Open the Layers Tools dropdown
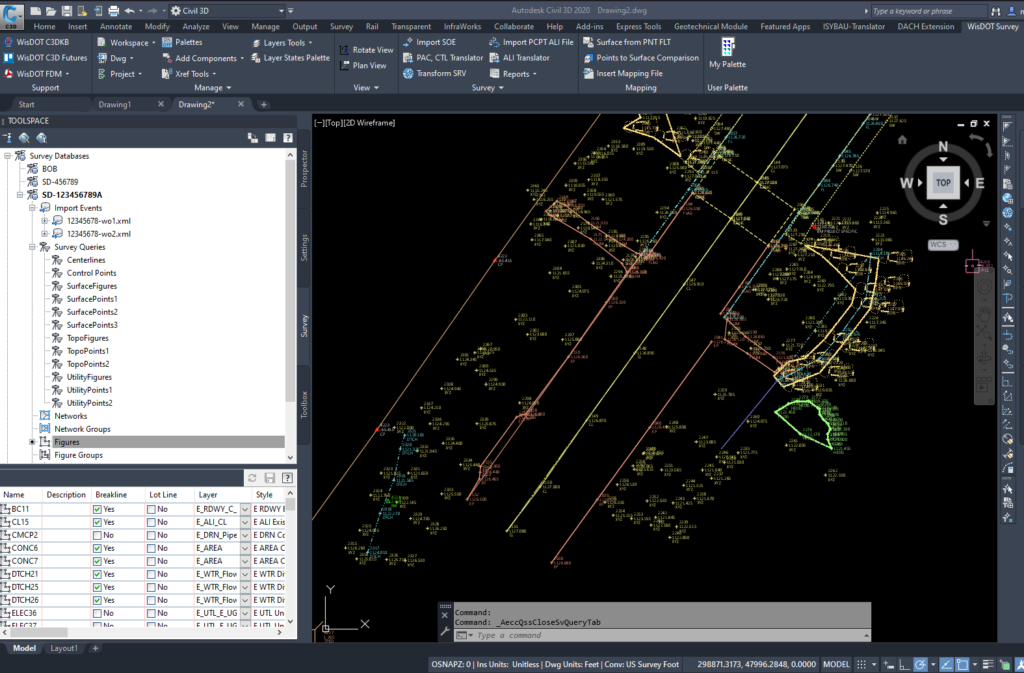The image size is (1024, 673). 310,43
